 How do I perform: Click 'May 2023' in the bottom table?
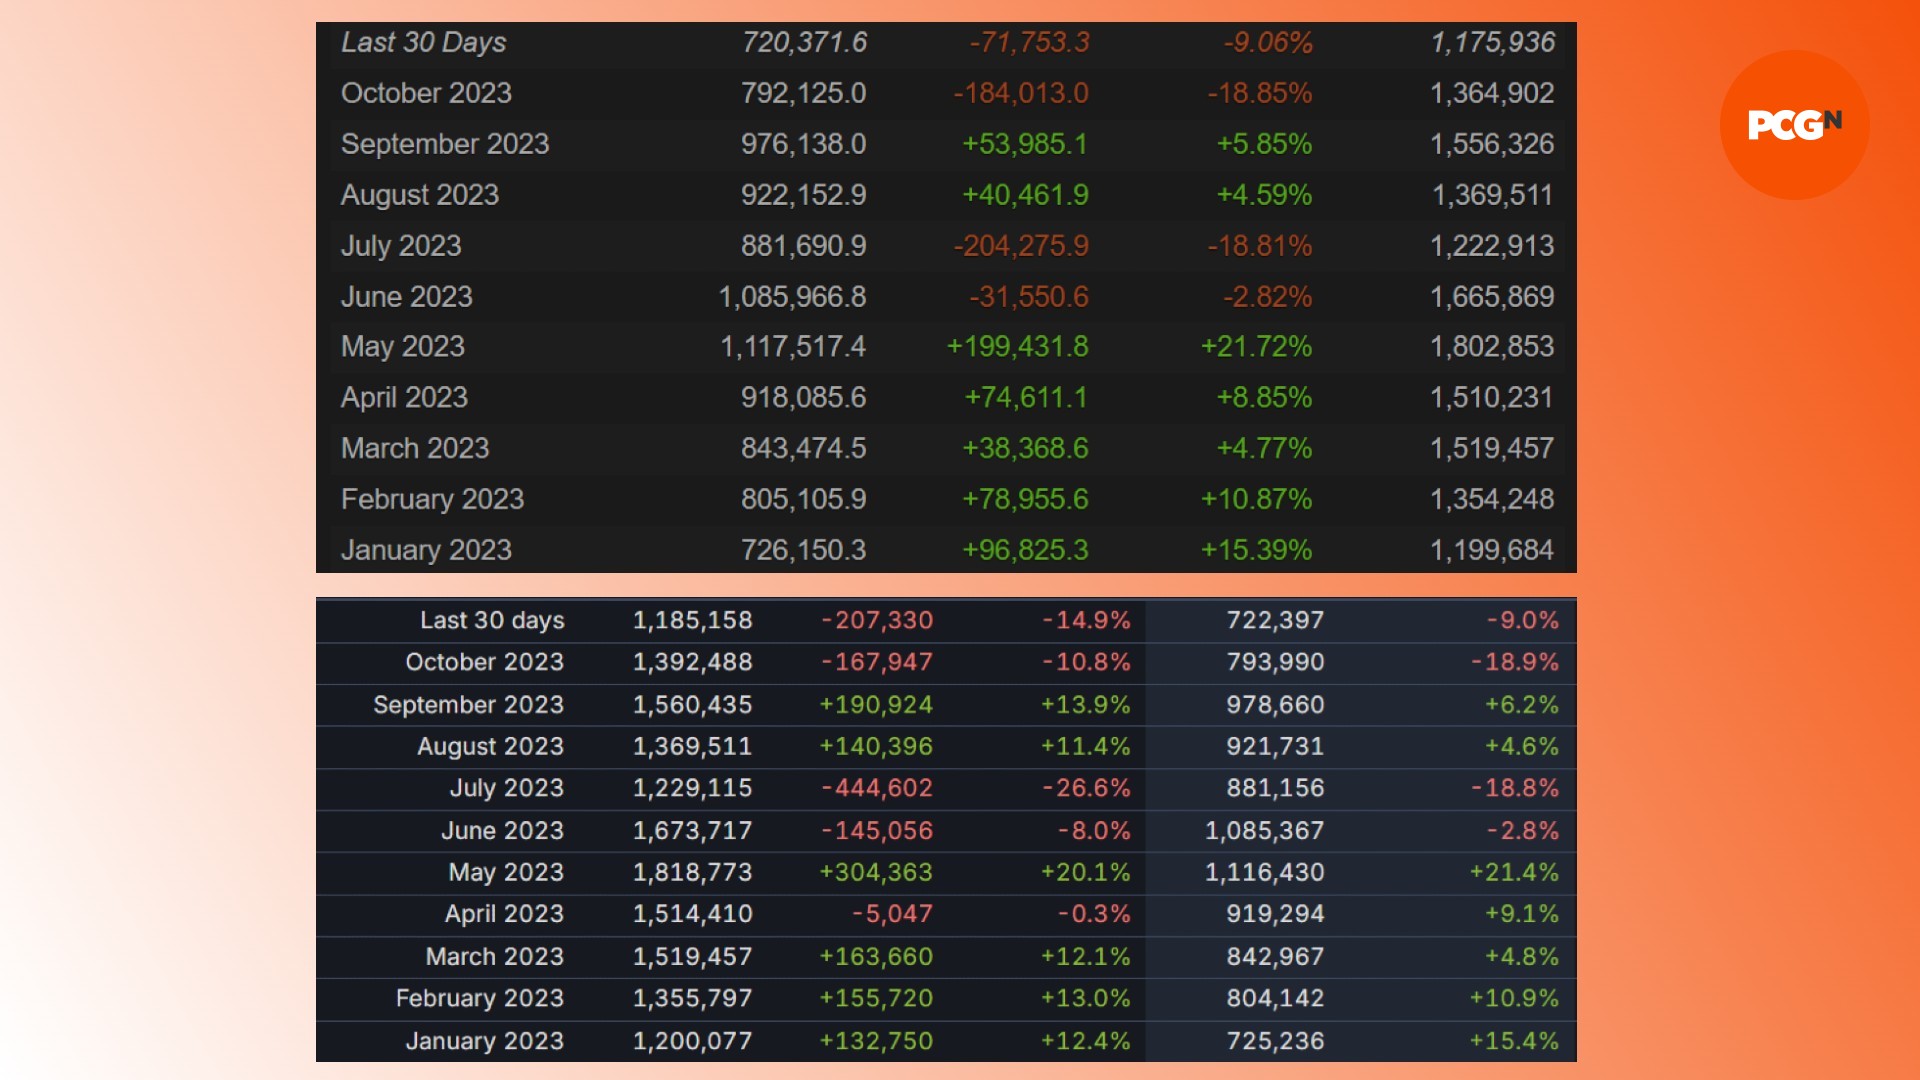506,873
